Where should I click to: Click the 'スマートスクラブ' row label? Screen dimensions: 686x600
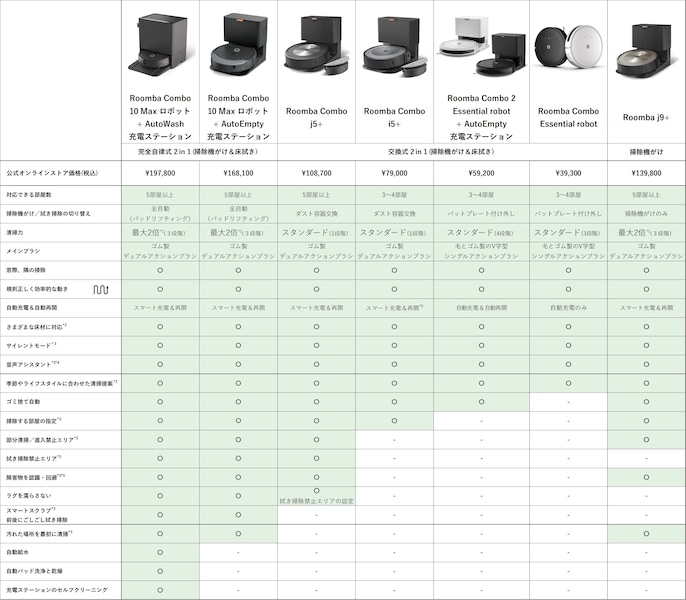click(37, 515)
